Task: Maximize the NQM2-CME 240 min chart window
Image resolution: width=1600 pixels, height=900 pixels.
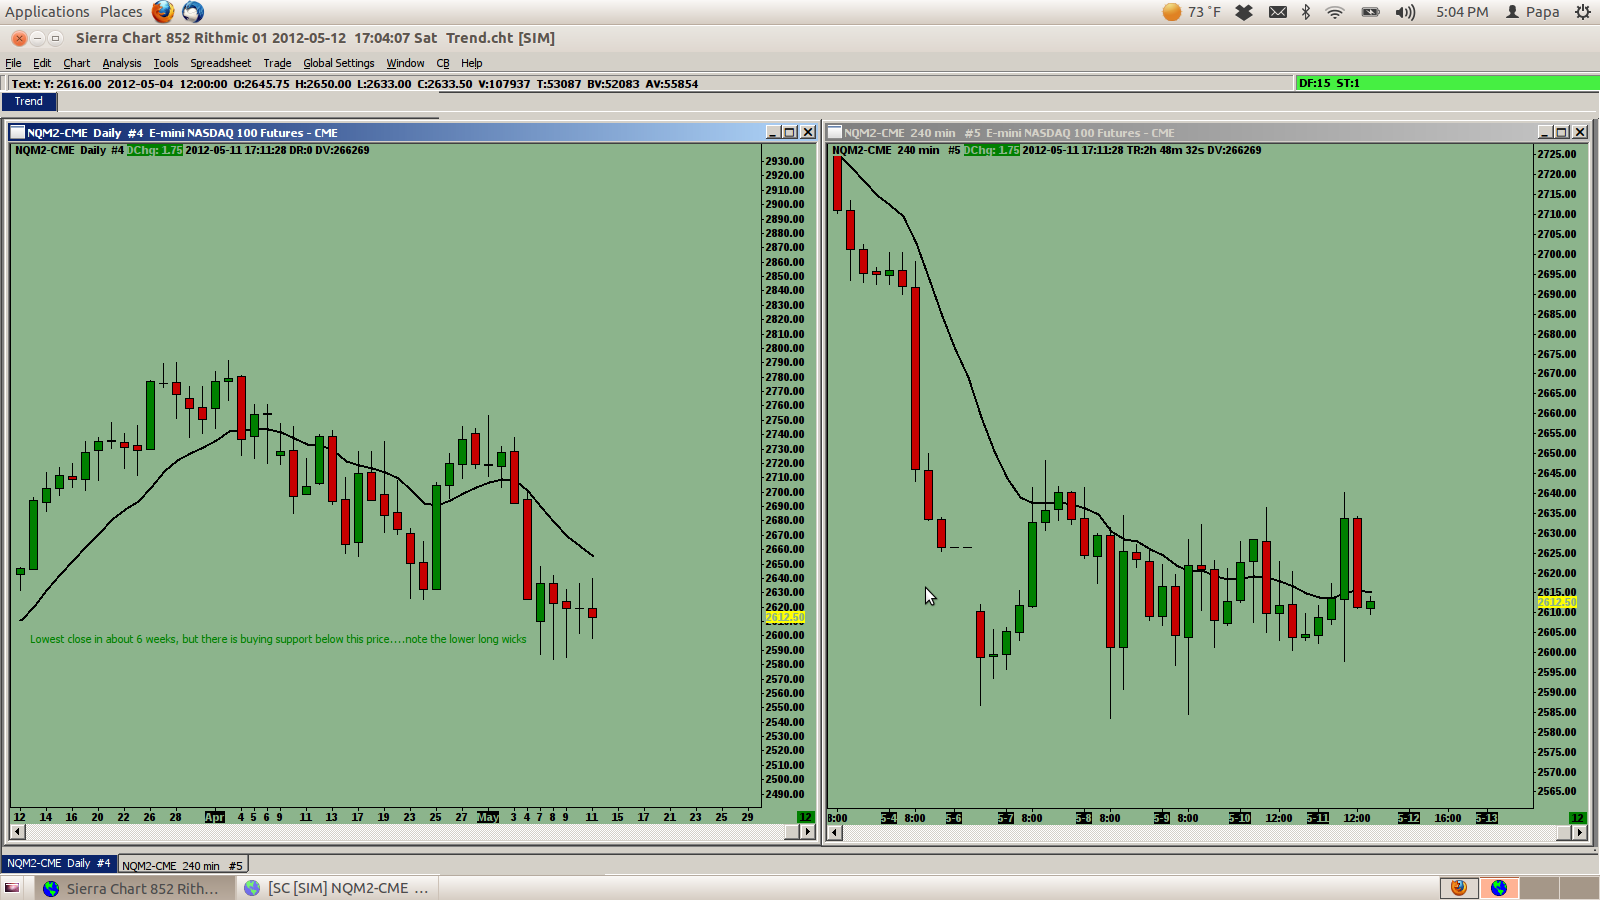Action: pos(1562,132)
